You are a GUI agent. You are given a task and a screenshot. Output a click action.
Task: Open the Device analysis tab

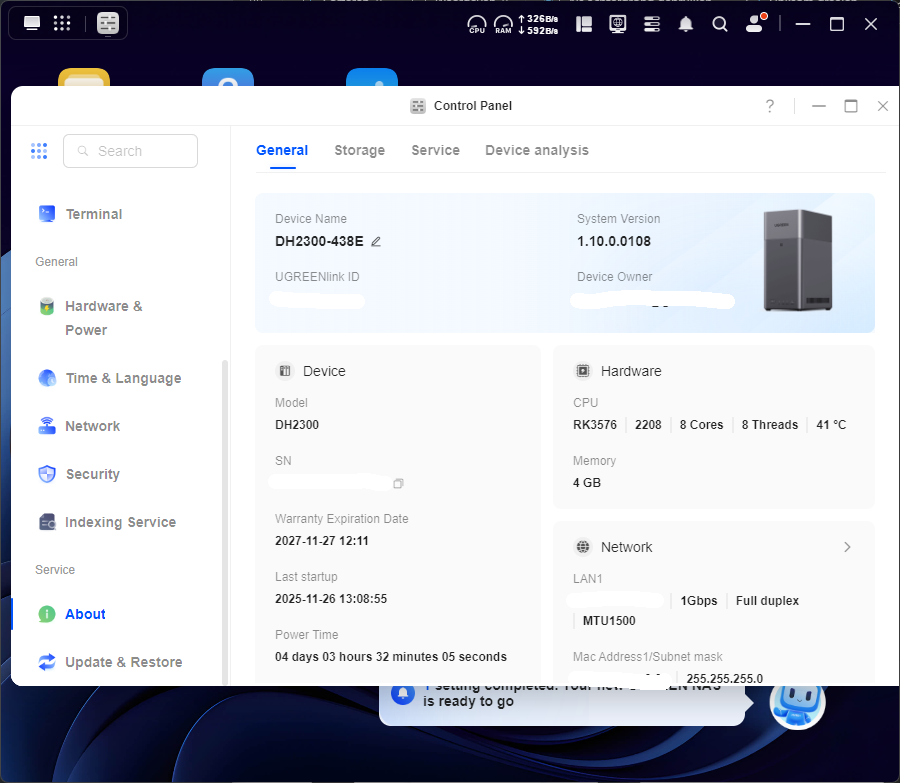pos(537,150)
